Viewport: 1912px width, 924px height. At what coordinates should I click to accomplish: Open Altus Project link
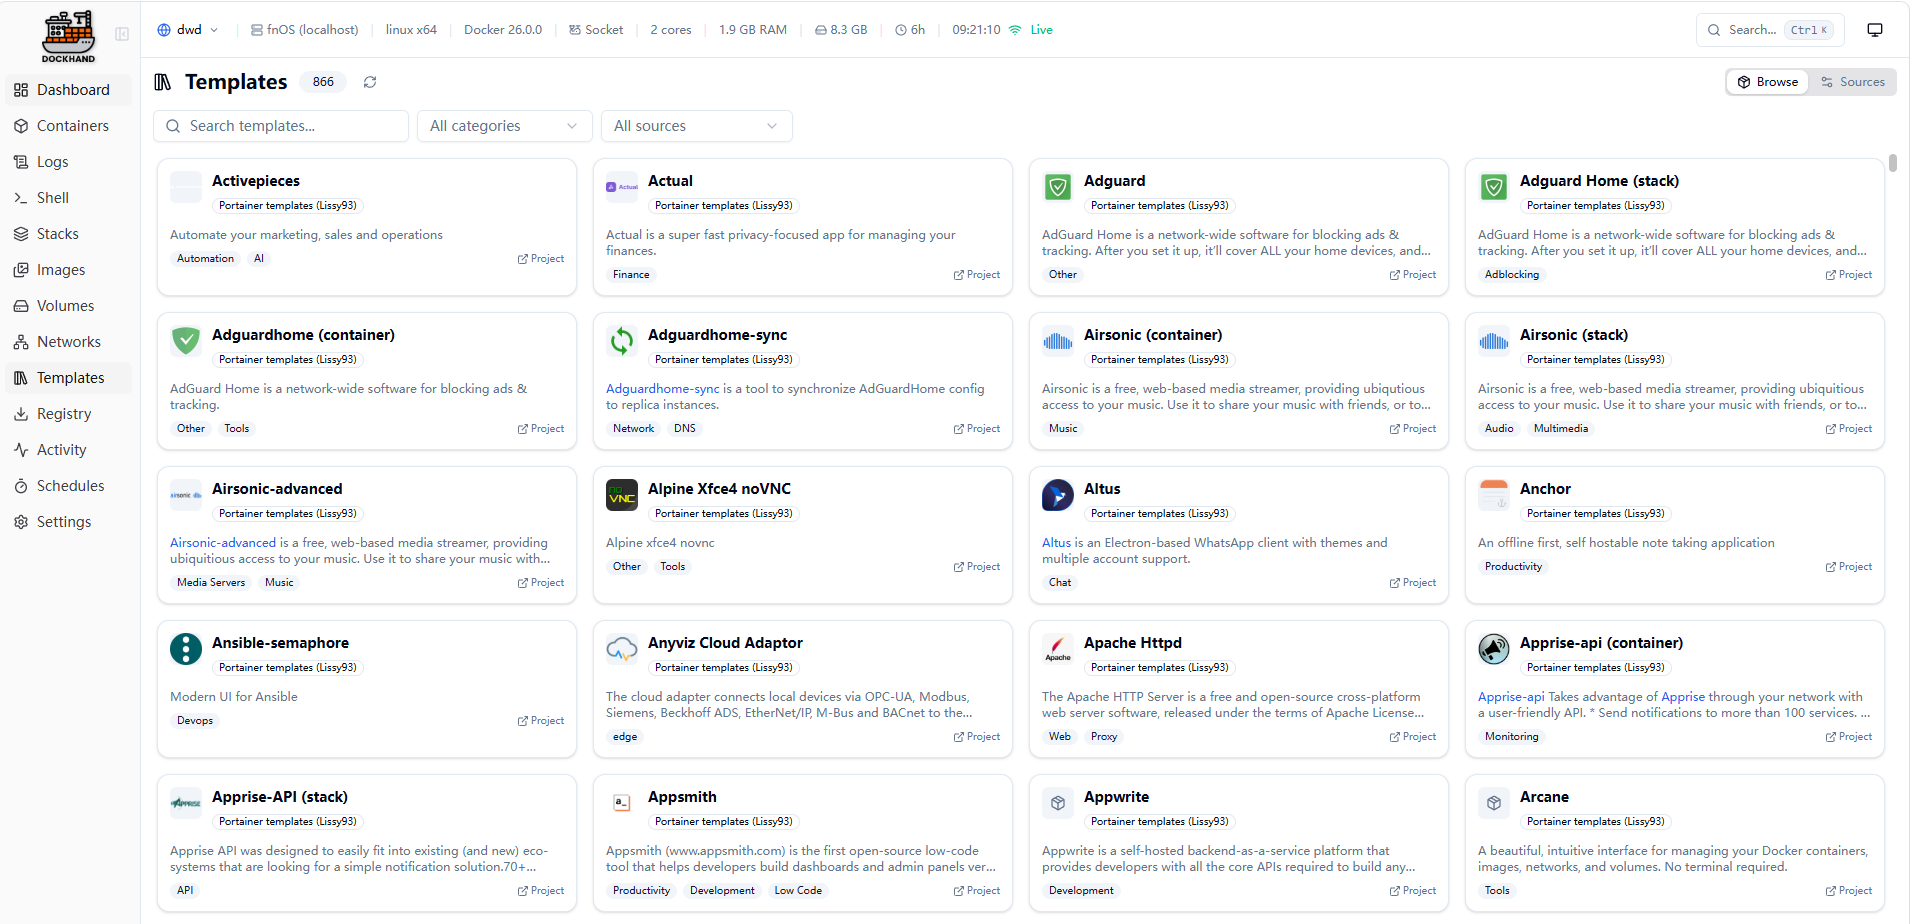[1413, 583]
